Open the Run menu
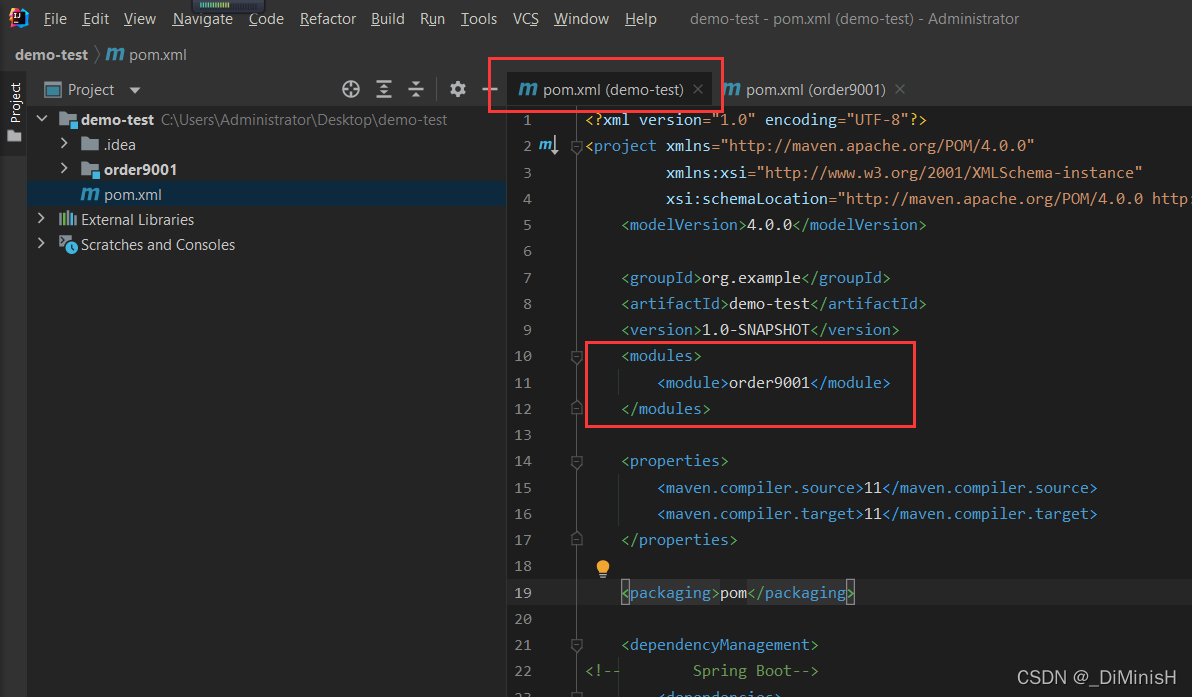 click(x=433, y=19)
